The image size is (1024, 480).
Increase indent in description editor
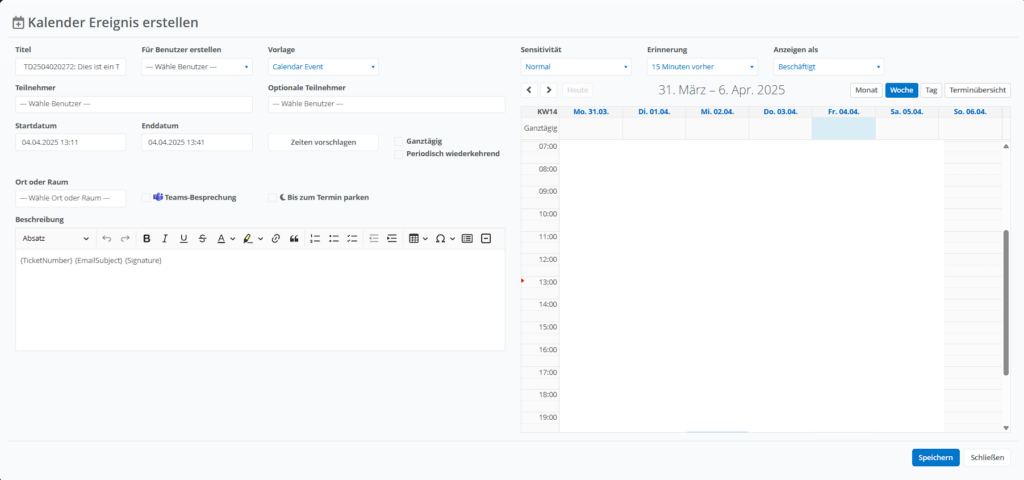pyautogui.click(x=392, y=239)
